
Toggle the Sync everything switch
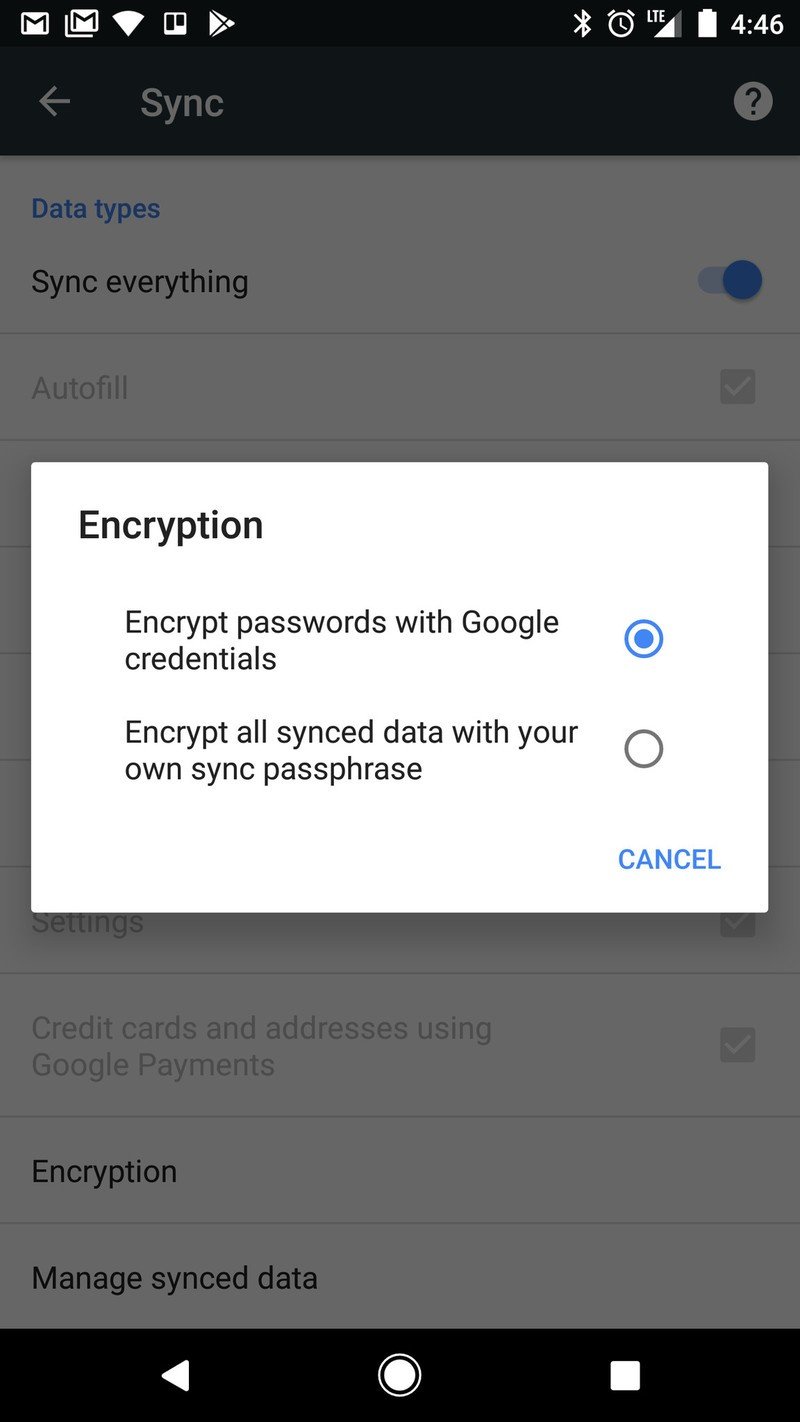click(730, 281)
